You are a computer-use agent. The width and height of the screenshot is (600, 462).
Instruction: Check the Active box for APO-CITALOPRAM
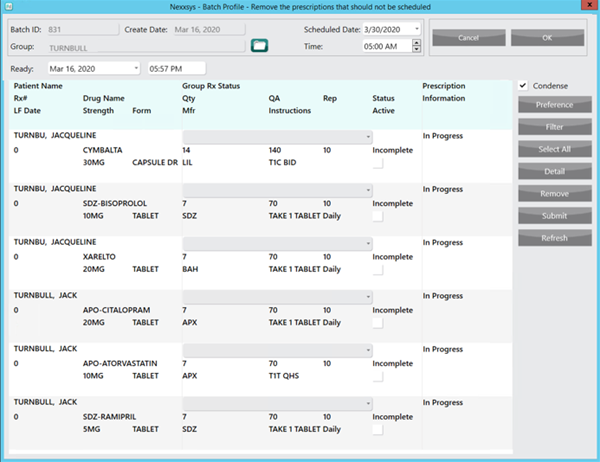coord(378,323)
